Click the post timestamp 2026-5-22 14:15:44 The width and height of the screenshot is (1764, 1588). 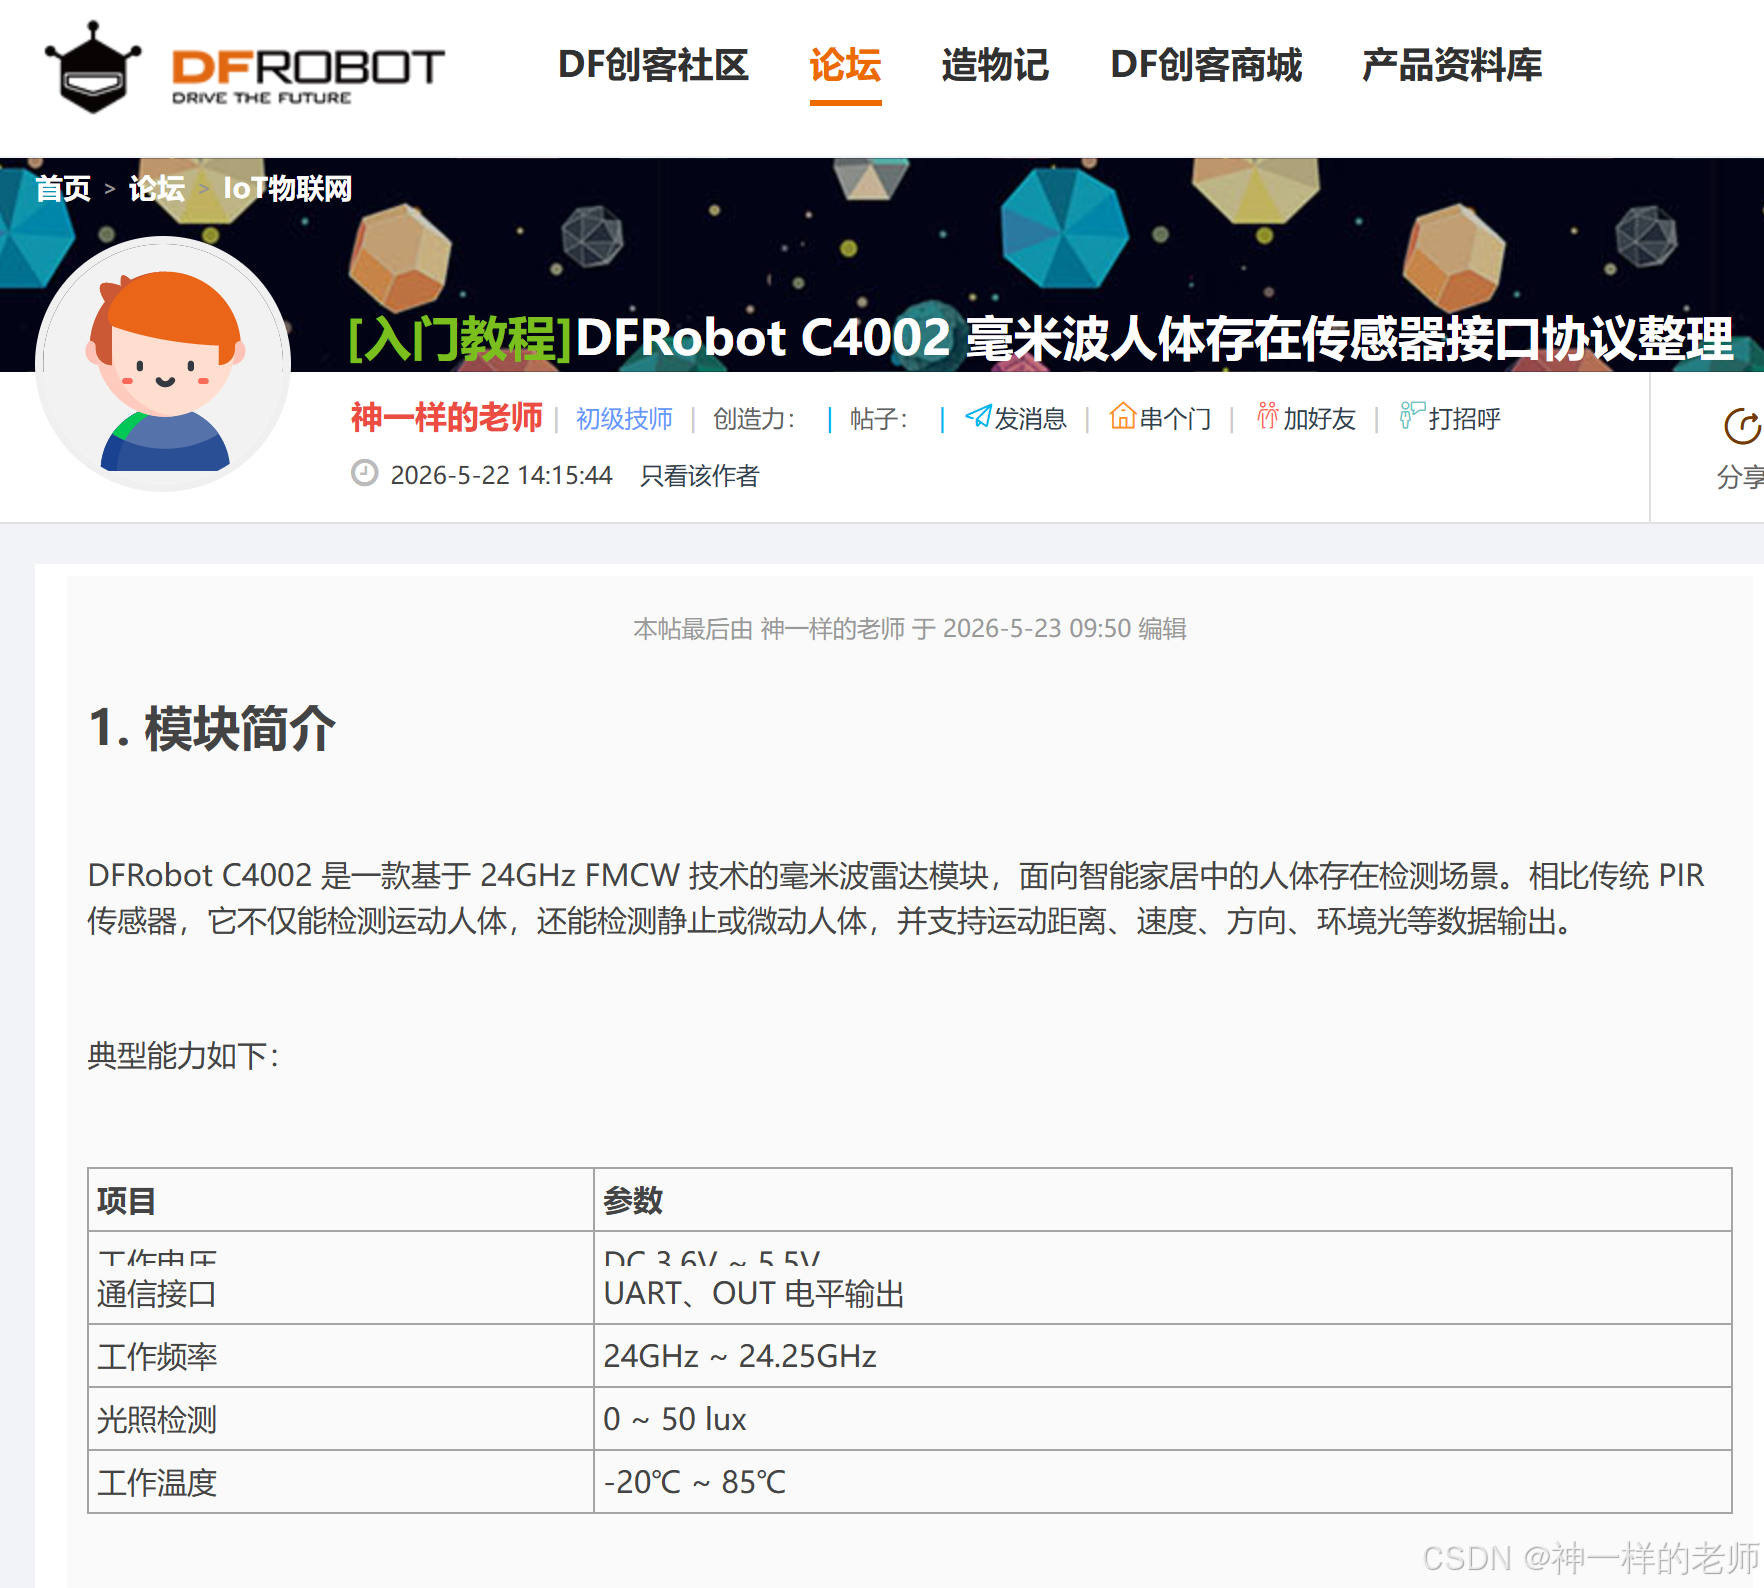(501, 475)
